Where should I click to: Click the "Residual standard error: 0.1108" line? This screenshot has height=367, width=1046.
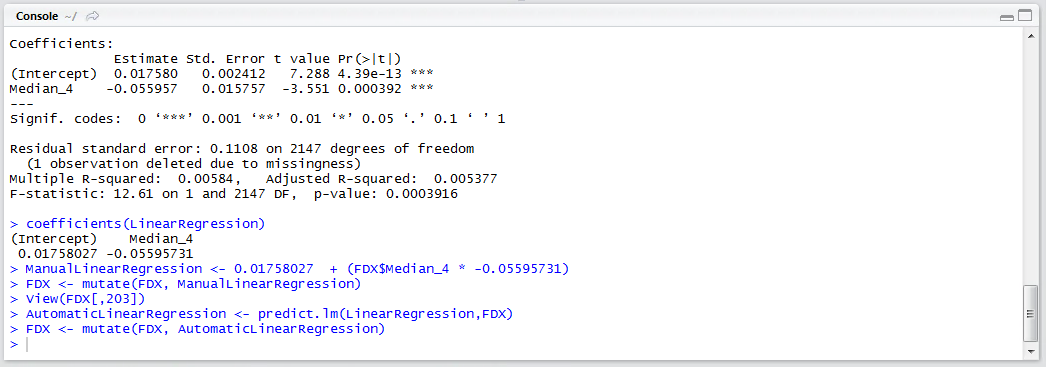(x=241, y=149)
